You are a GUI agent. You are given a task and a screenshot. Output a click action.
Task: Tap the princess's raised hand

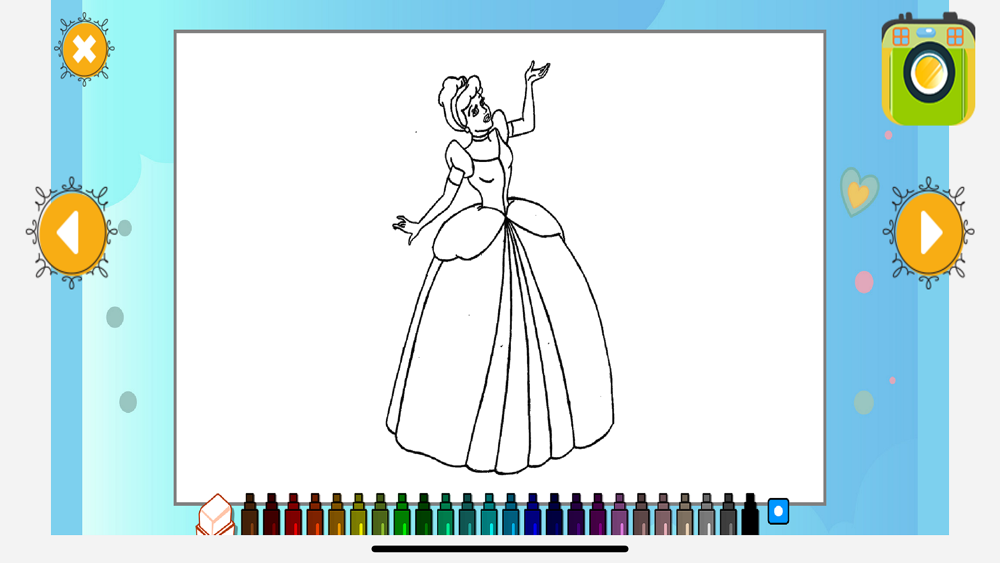point(538,71)
